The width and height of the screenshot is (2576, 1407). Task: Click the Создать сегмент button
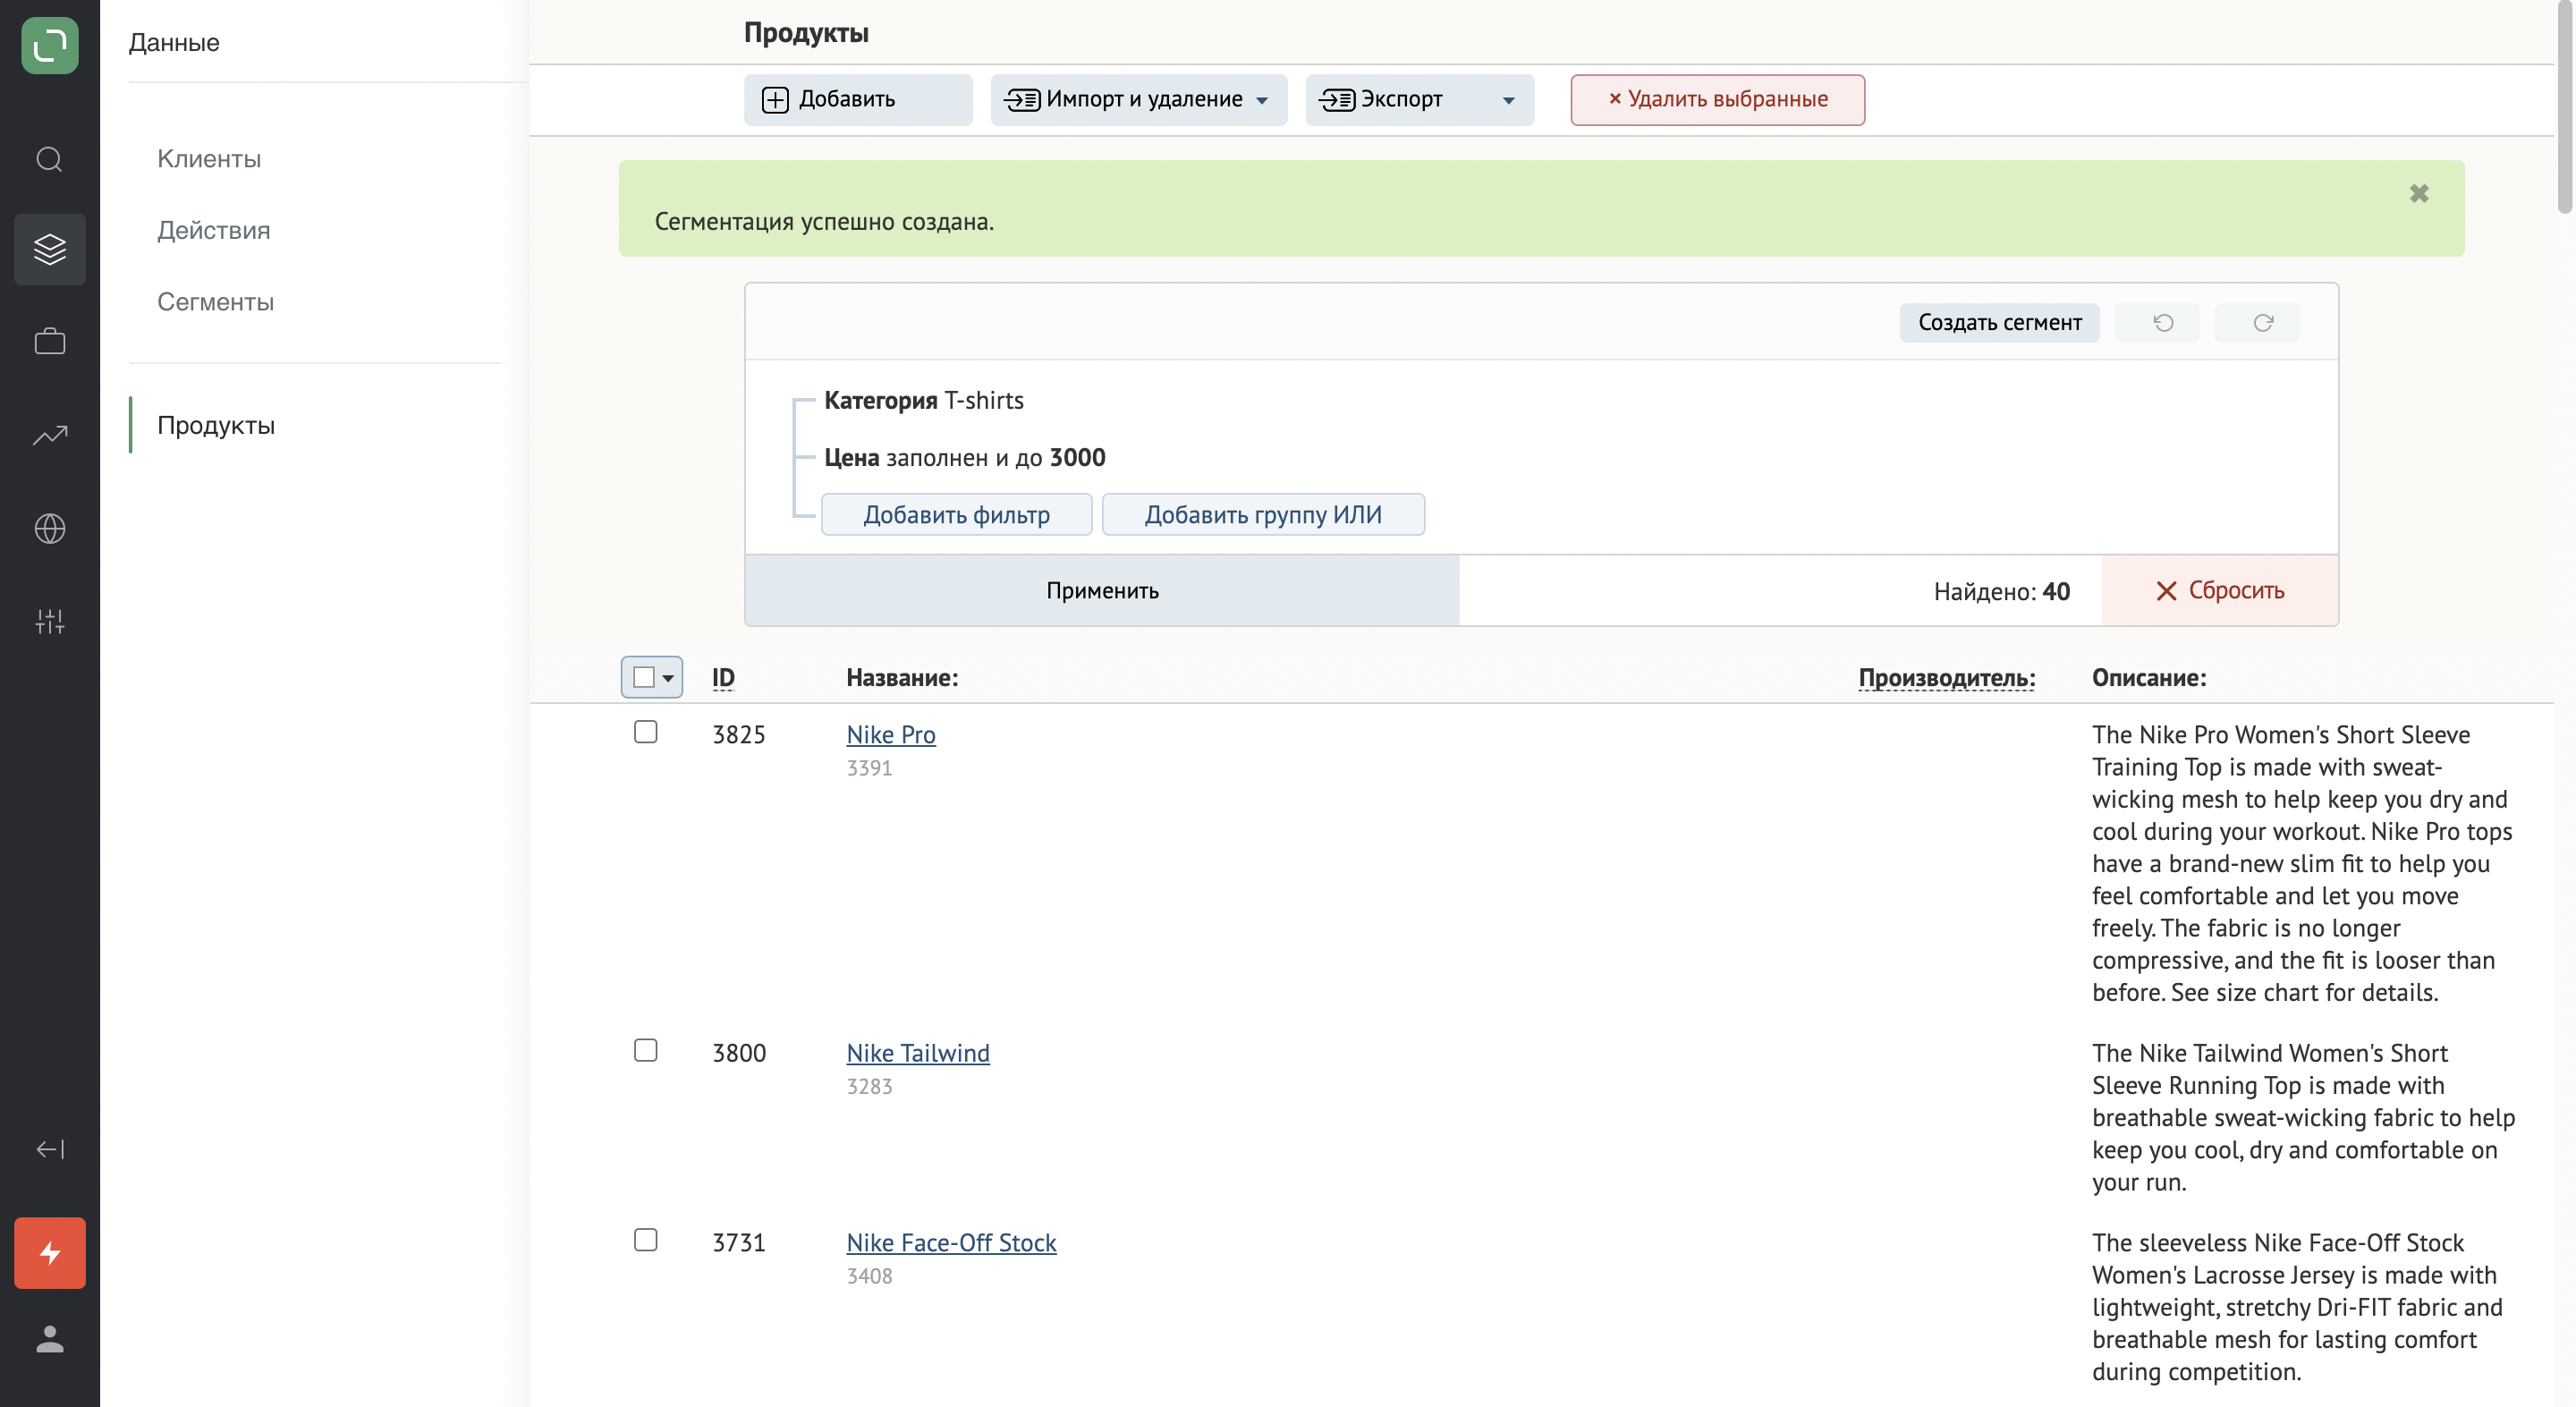[1999, 322]
